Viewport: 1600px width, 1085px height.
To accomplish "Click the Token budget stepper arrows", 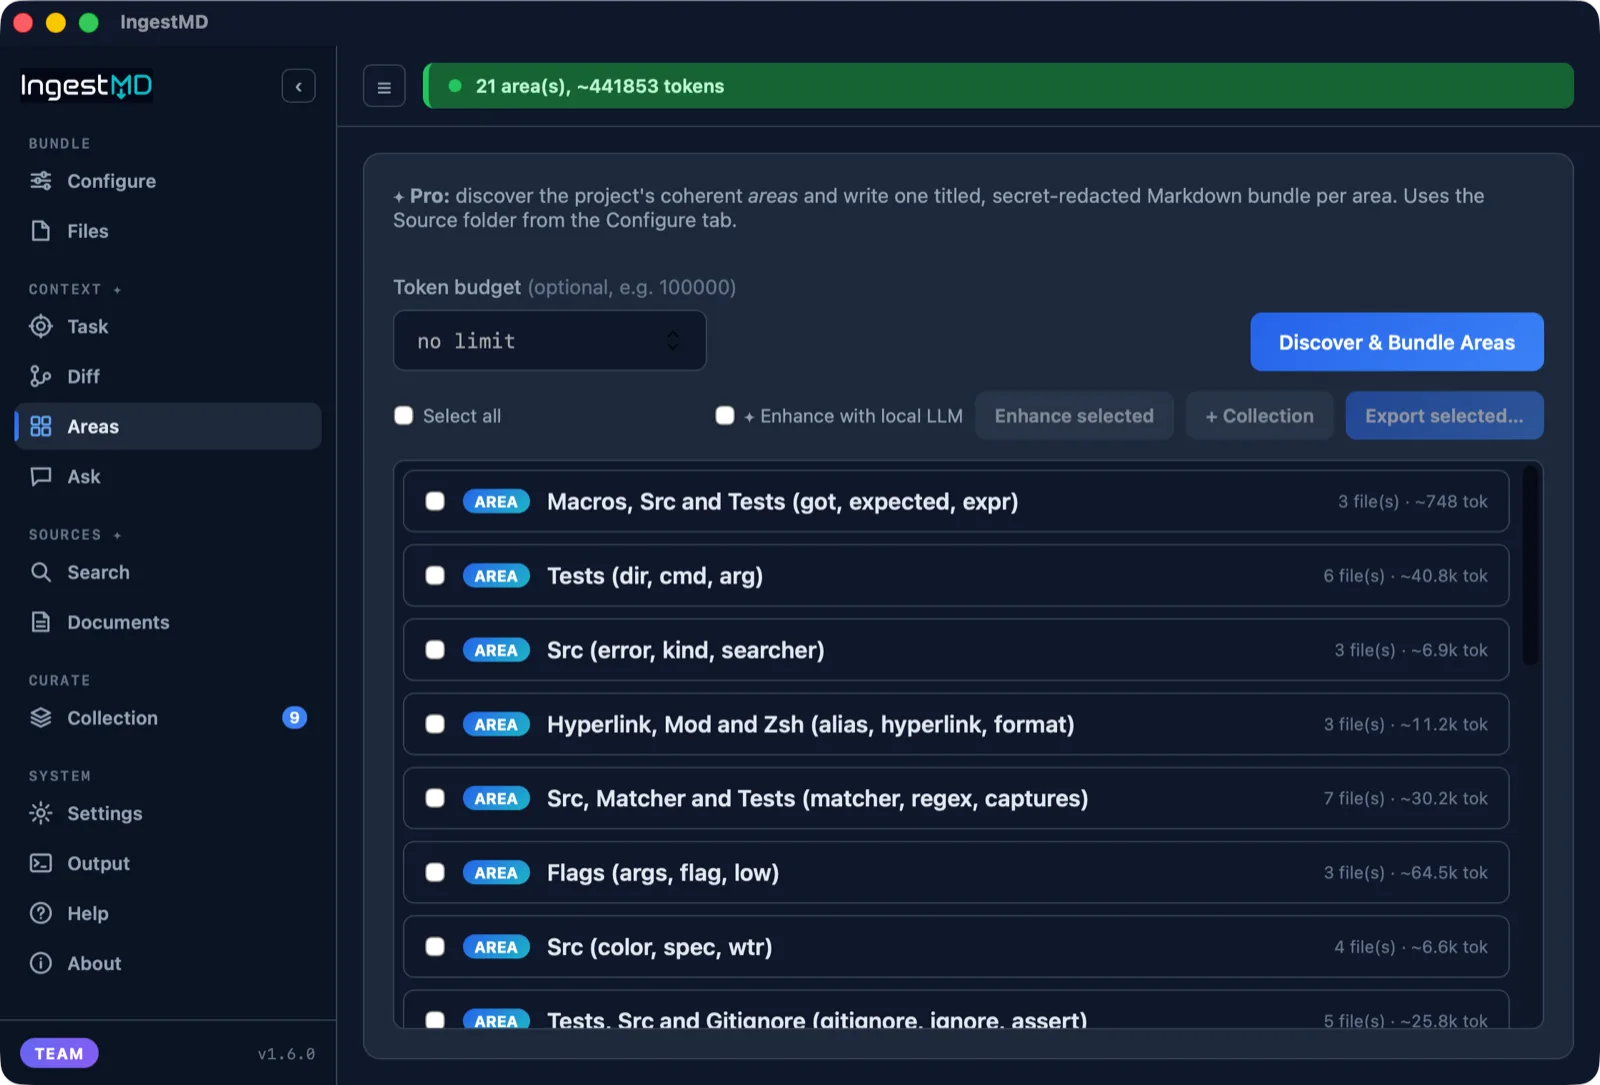I will coord(673,341).
